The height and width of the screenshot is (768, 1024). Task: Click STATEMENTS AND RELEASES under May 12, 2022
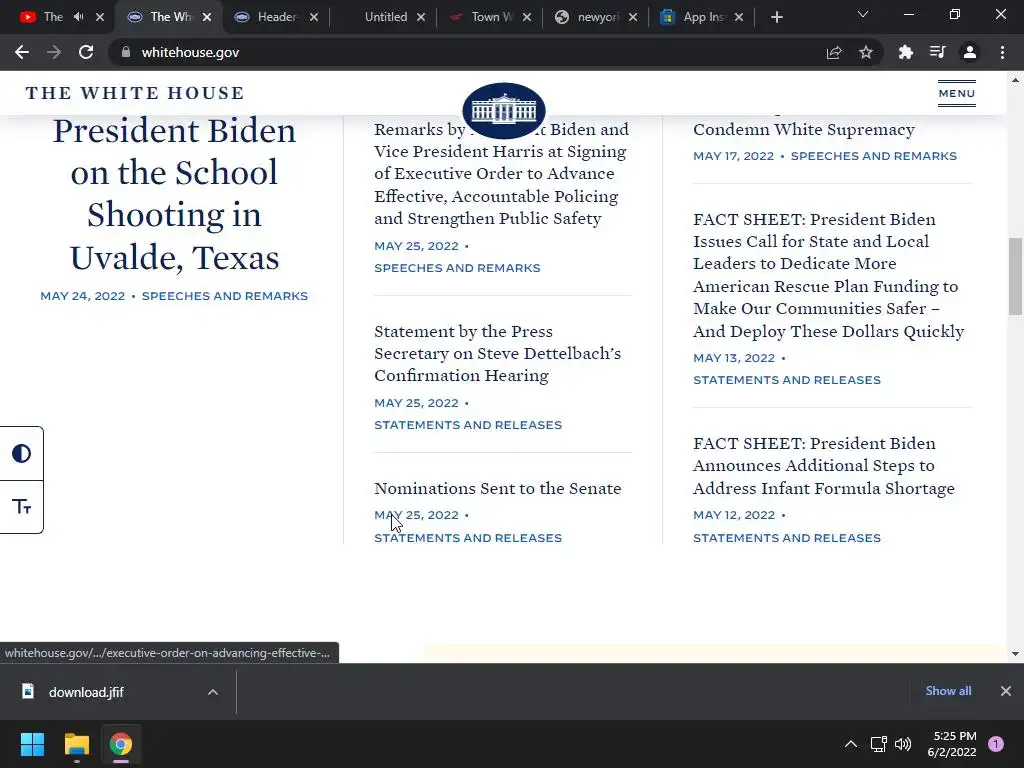787,538
